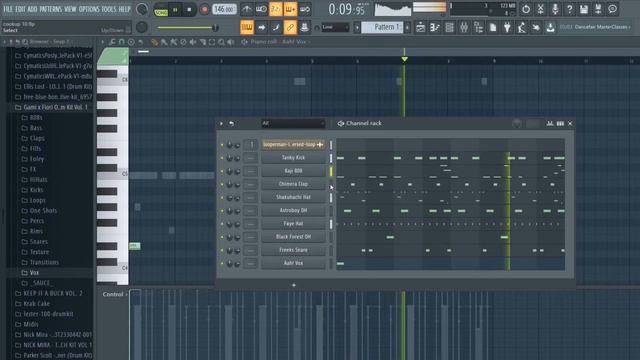Mute the Tanky Kick channel green LED
The image size is (640, 360).
(222, 158)
